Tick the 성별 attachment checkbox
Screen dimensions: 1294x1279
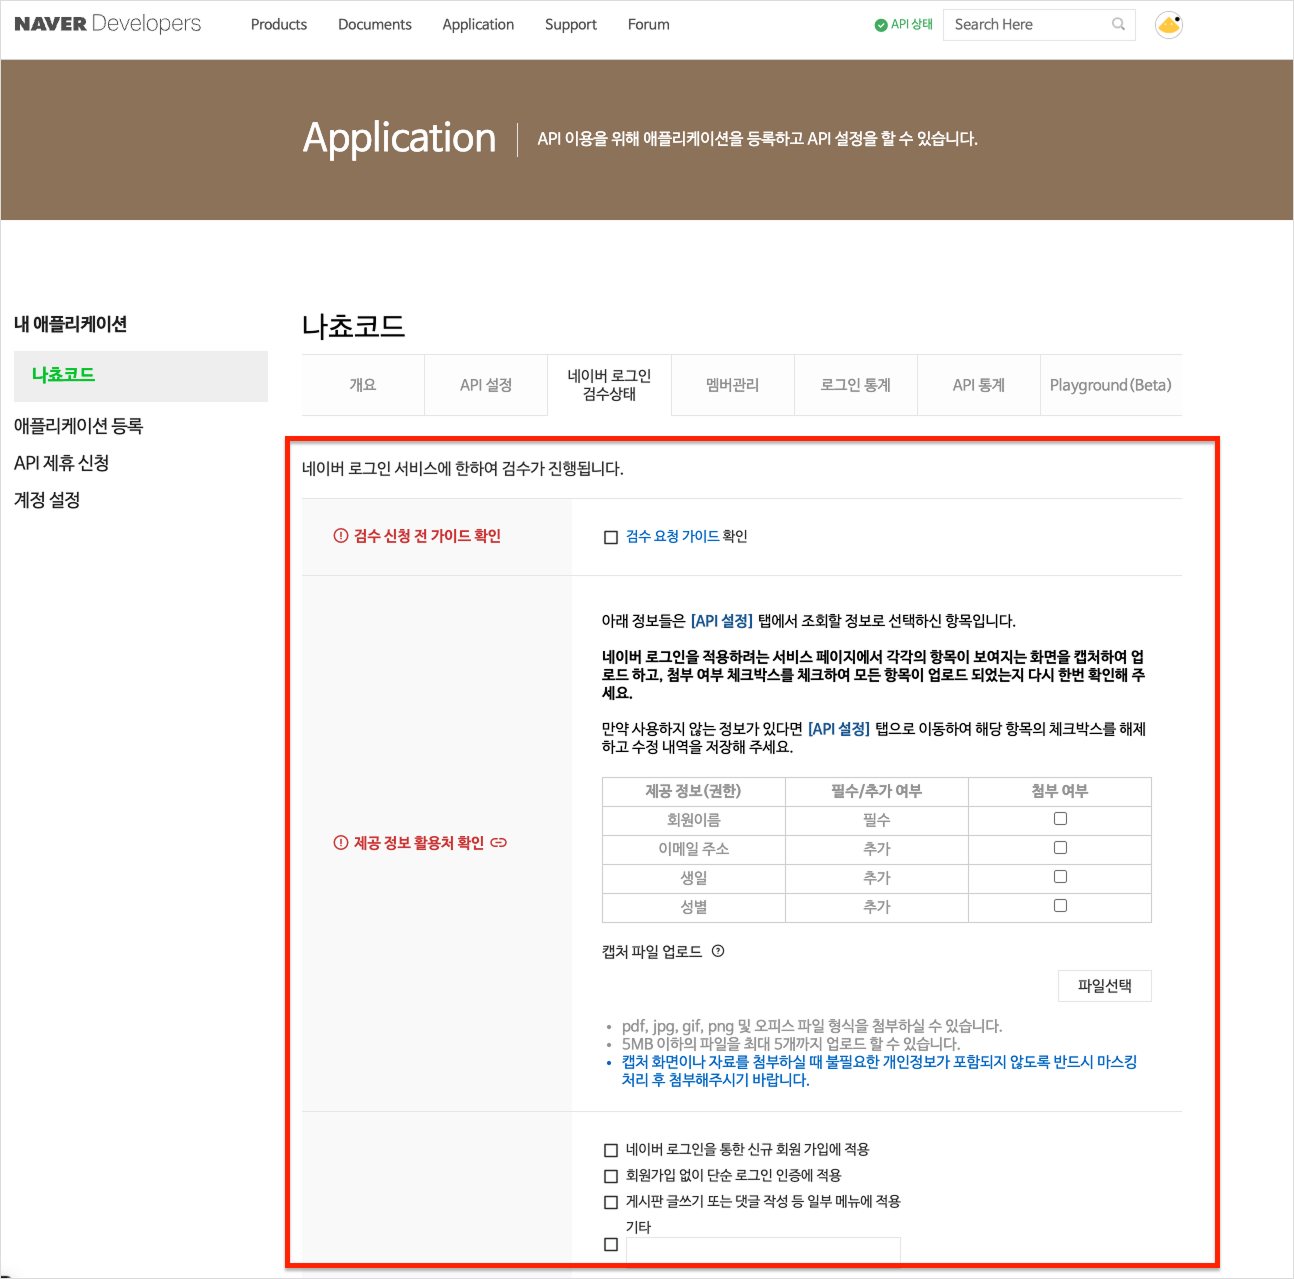[1059, 905]
